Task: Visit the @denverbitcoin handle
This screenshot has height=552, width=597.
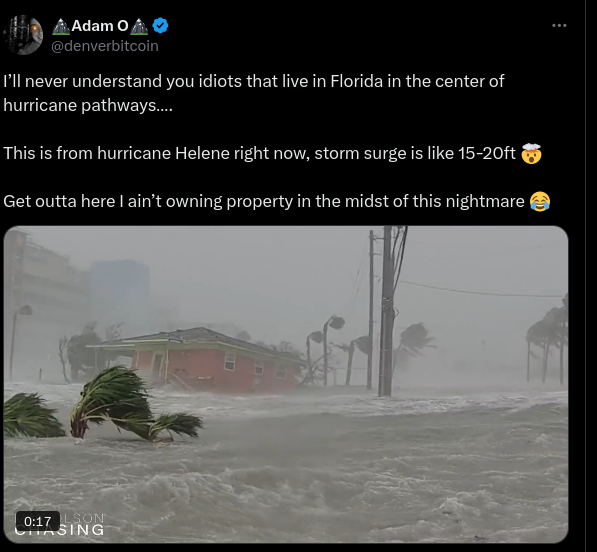Action: pos(105,46)
